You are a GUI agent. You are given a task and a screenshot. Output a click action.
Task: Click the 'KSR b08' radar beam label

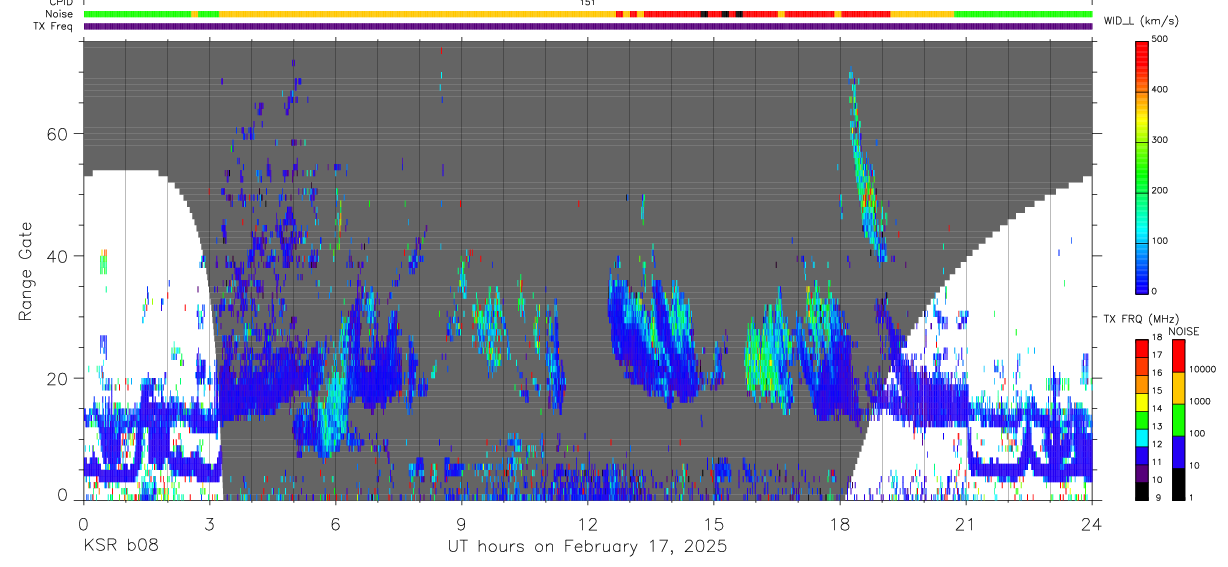pos(120,546)
